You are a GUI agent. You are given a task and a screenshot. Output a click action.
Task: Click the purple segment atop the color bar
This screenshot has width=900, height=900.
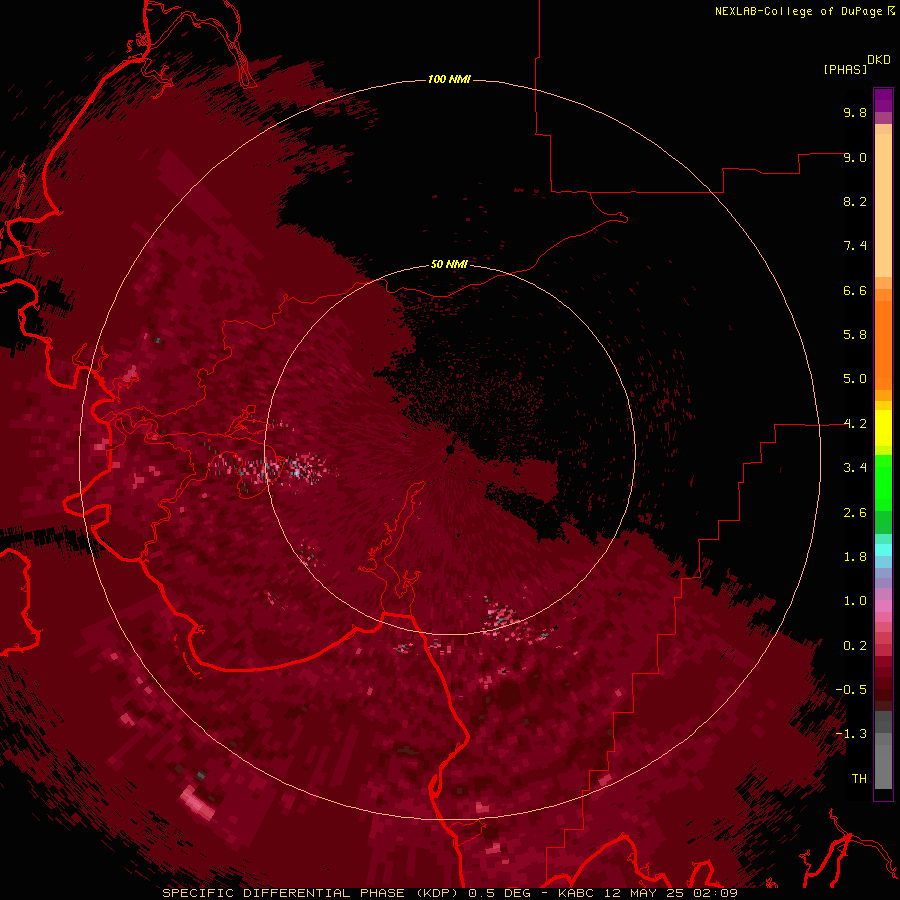pos(883,100)
